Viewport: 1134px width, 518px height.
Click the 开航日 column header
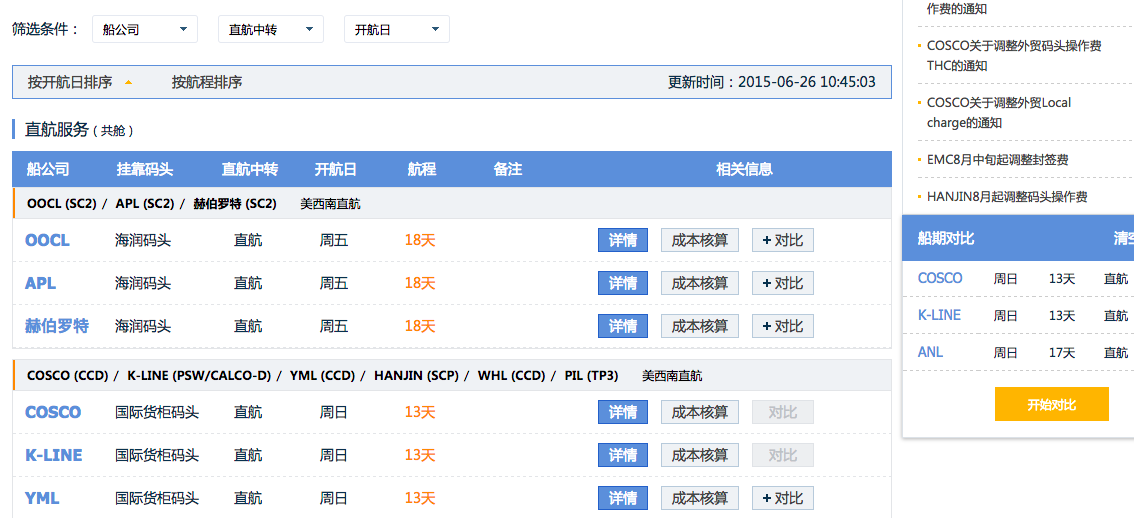click(x=336, y=170)
